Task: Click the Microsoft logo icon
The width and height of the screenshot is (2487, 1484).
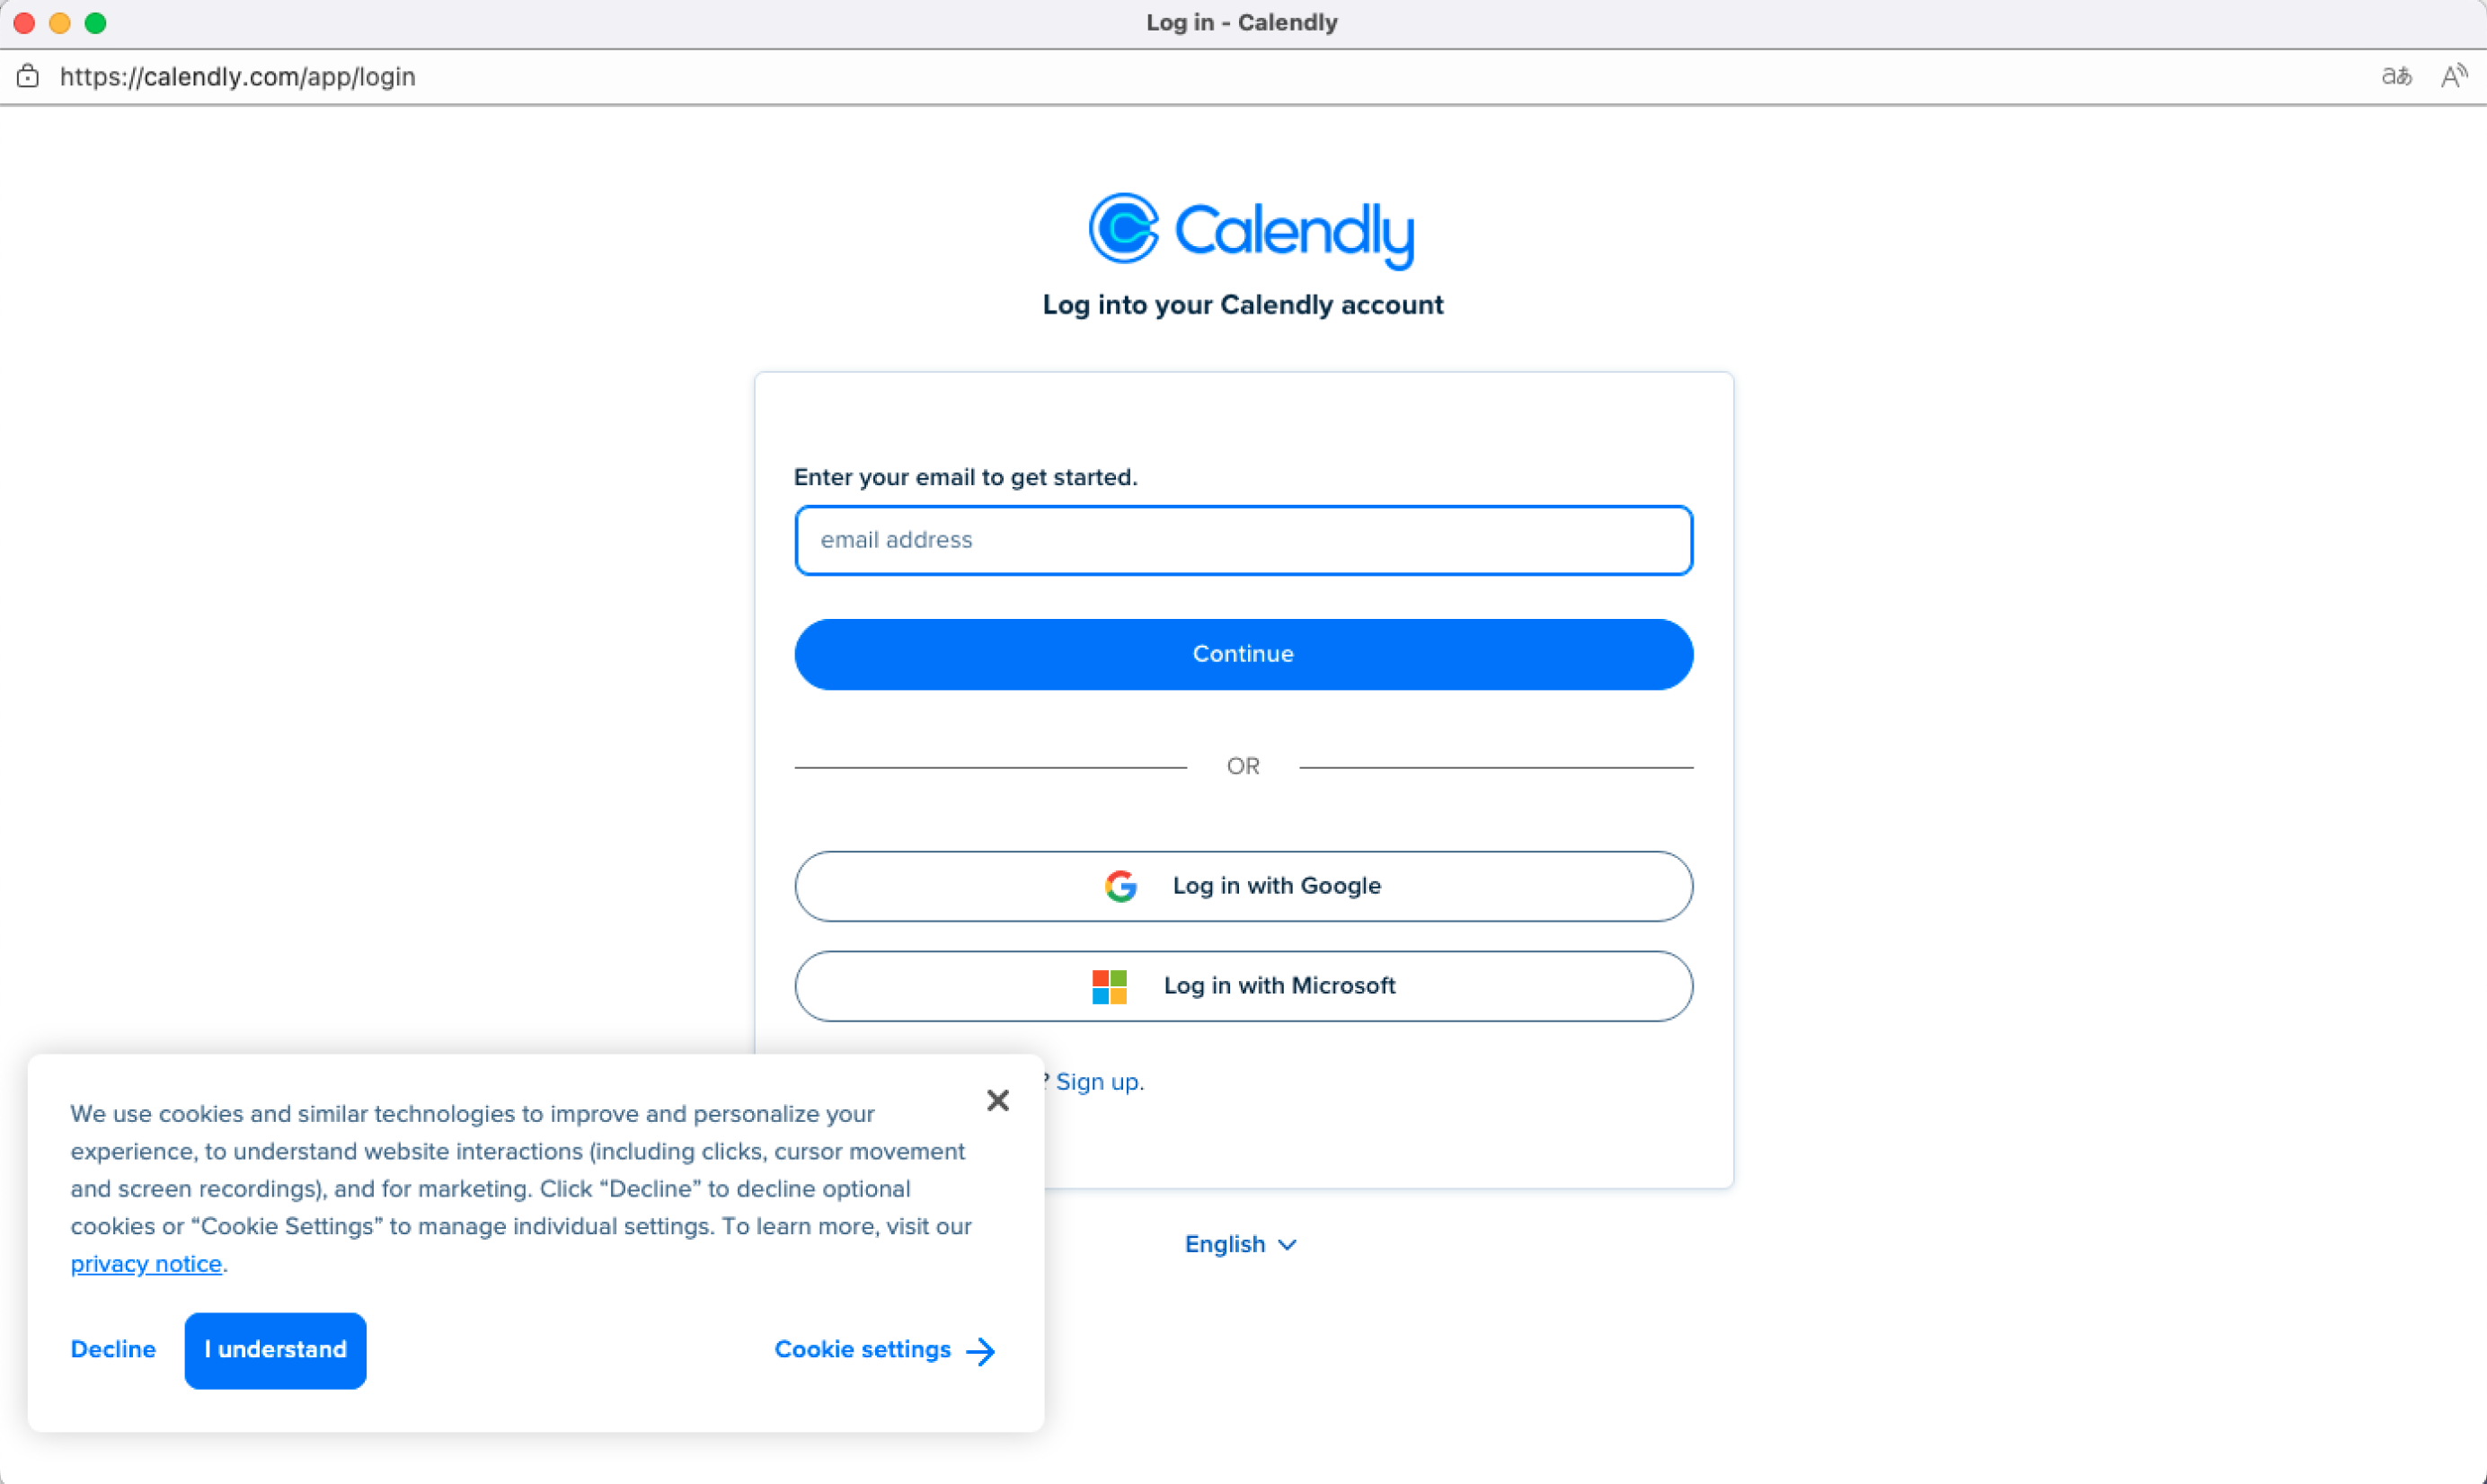Action: 1109,986
